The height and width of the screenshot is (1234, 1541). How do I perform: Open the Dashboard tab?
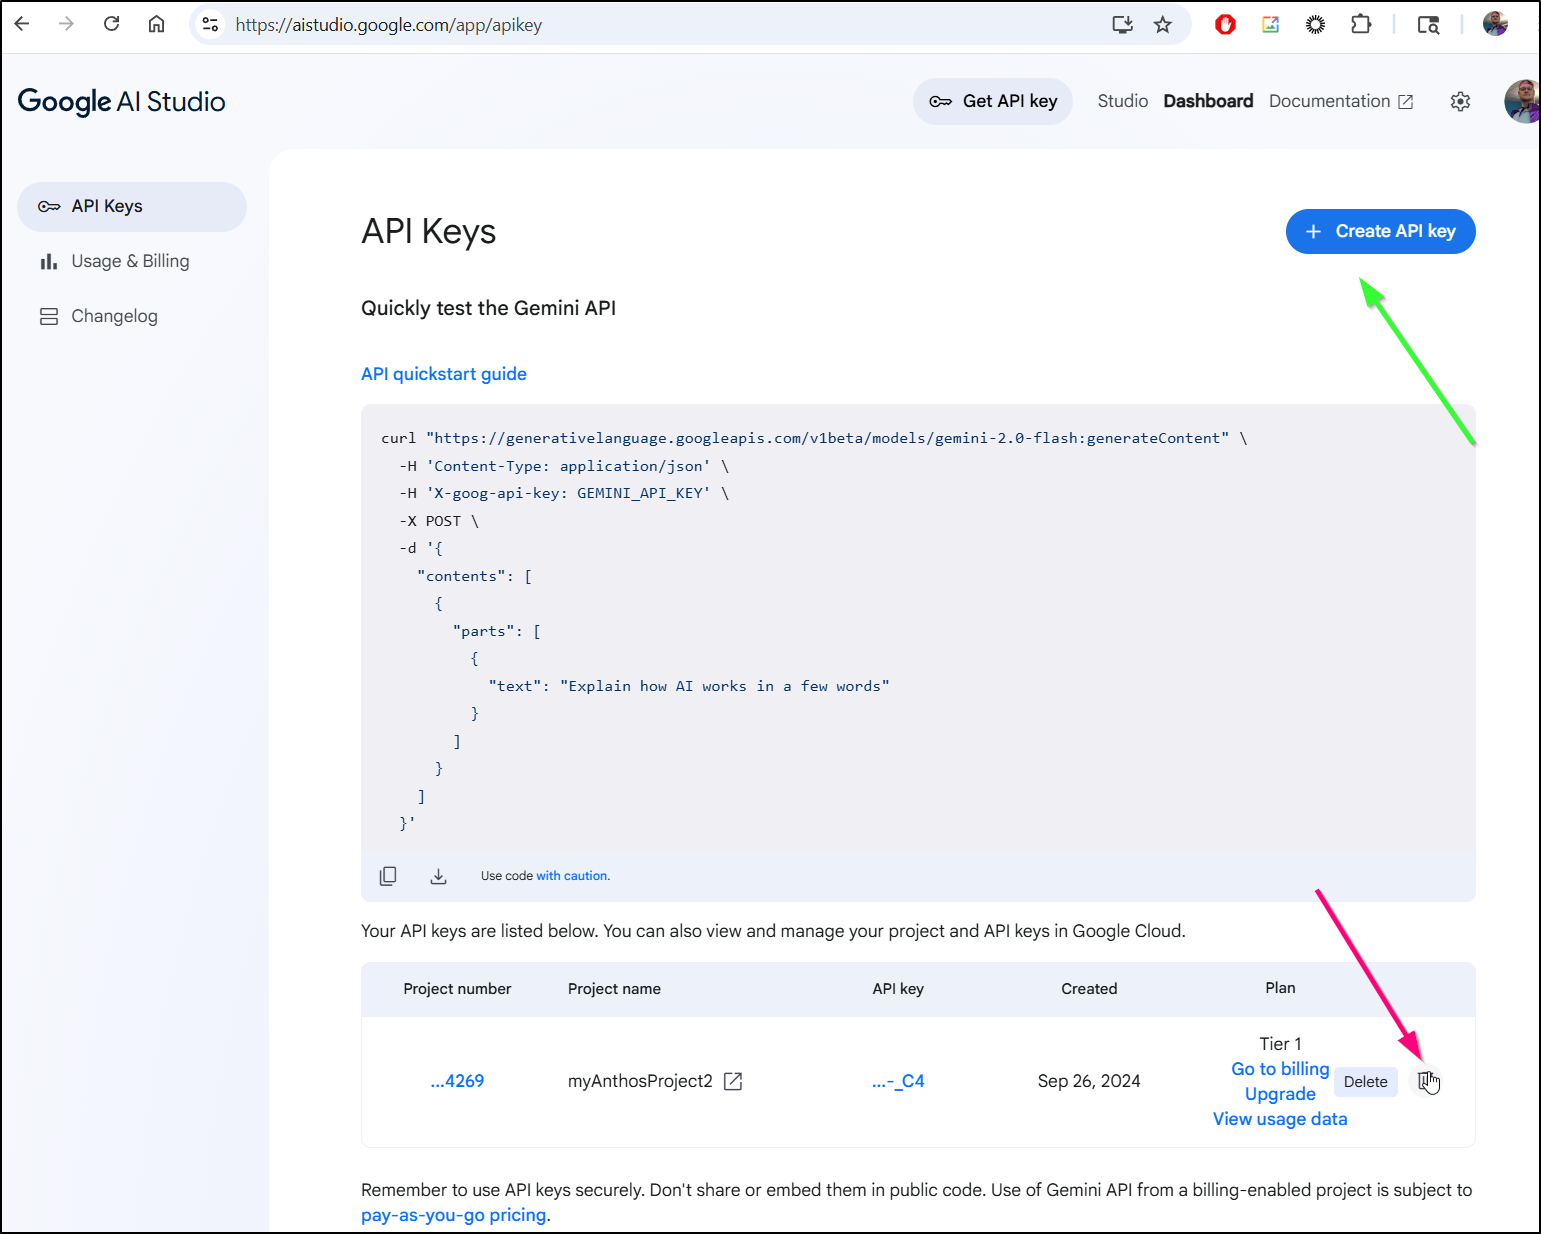(1208, 101)
